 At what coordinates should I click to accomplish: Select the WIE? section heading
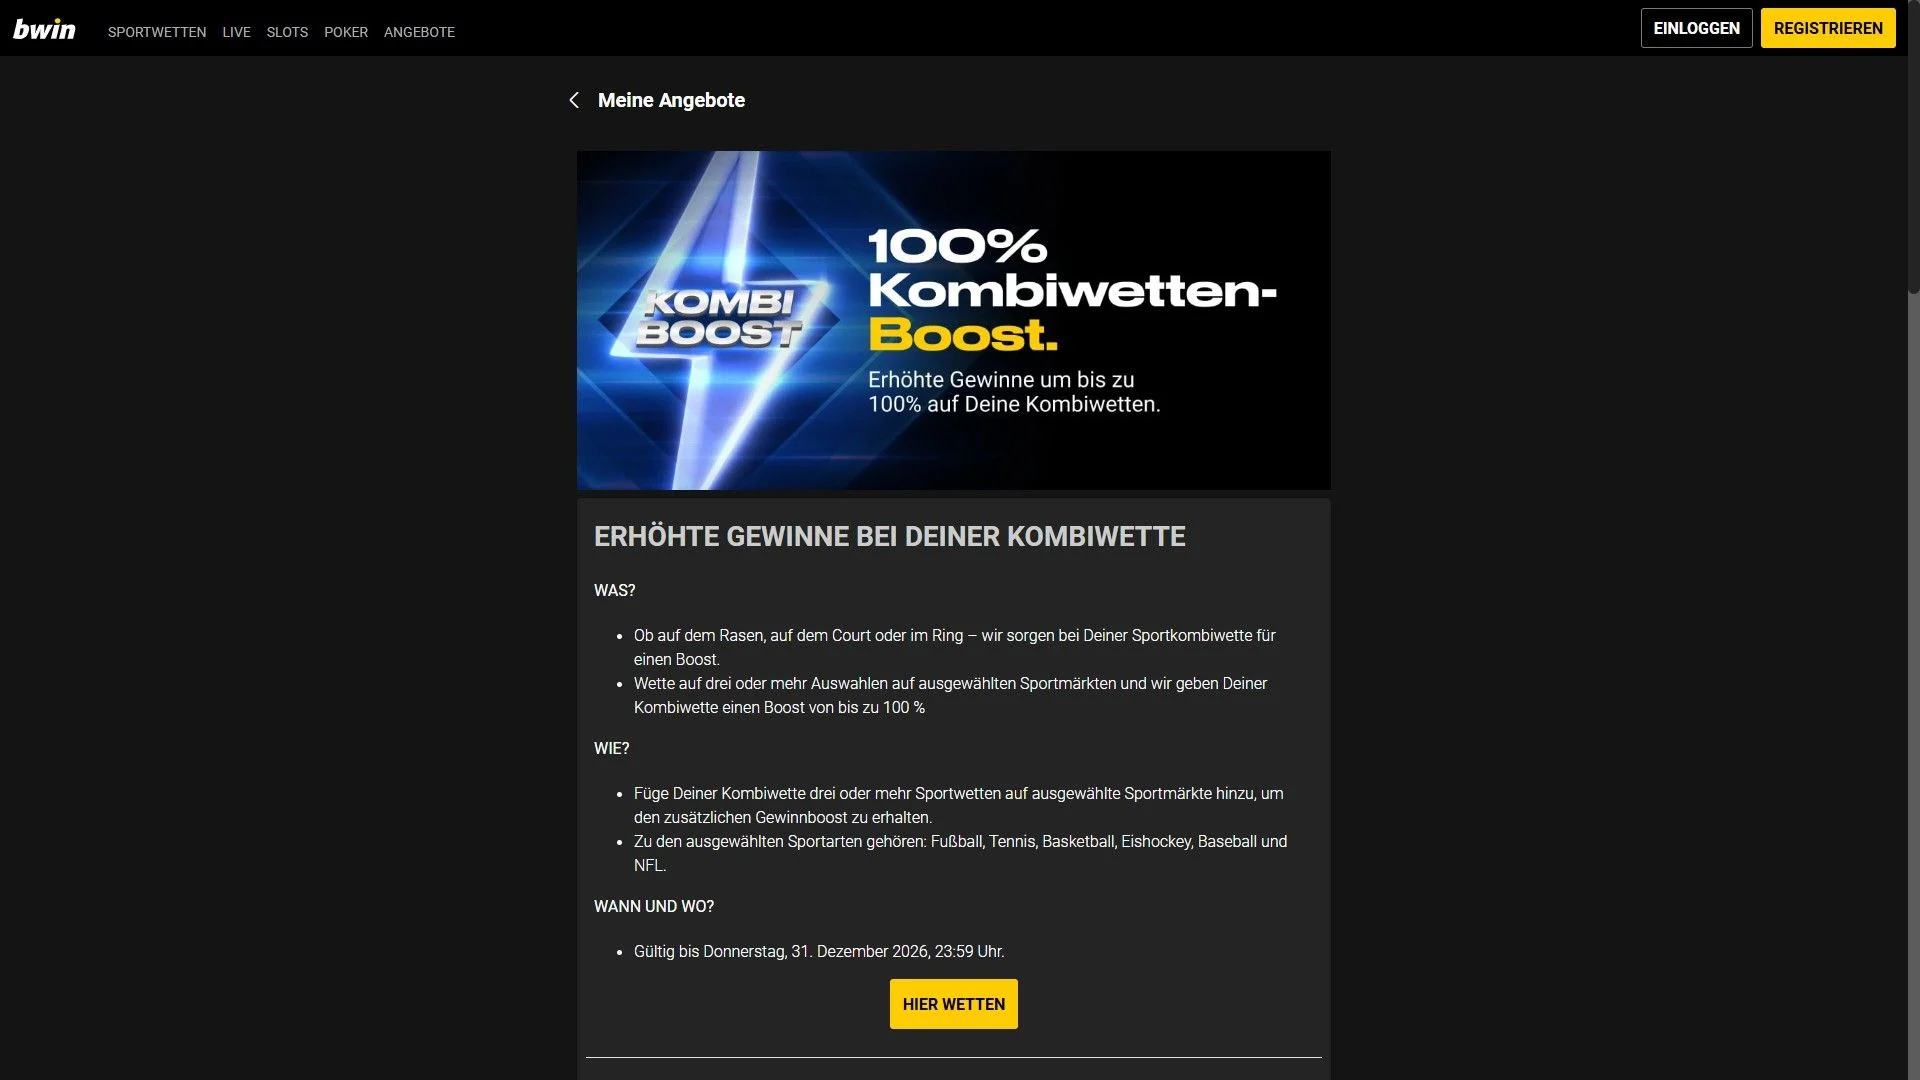612,748
